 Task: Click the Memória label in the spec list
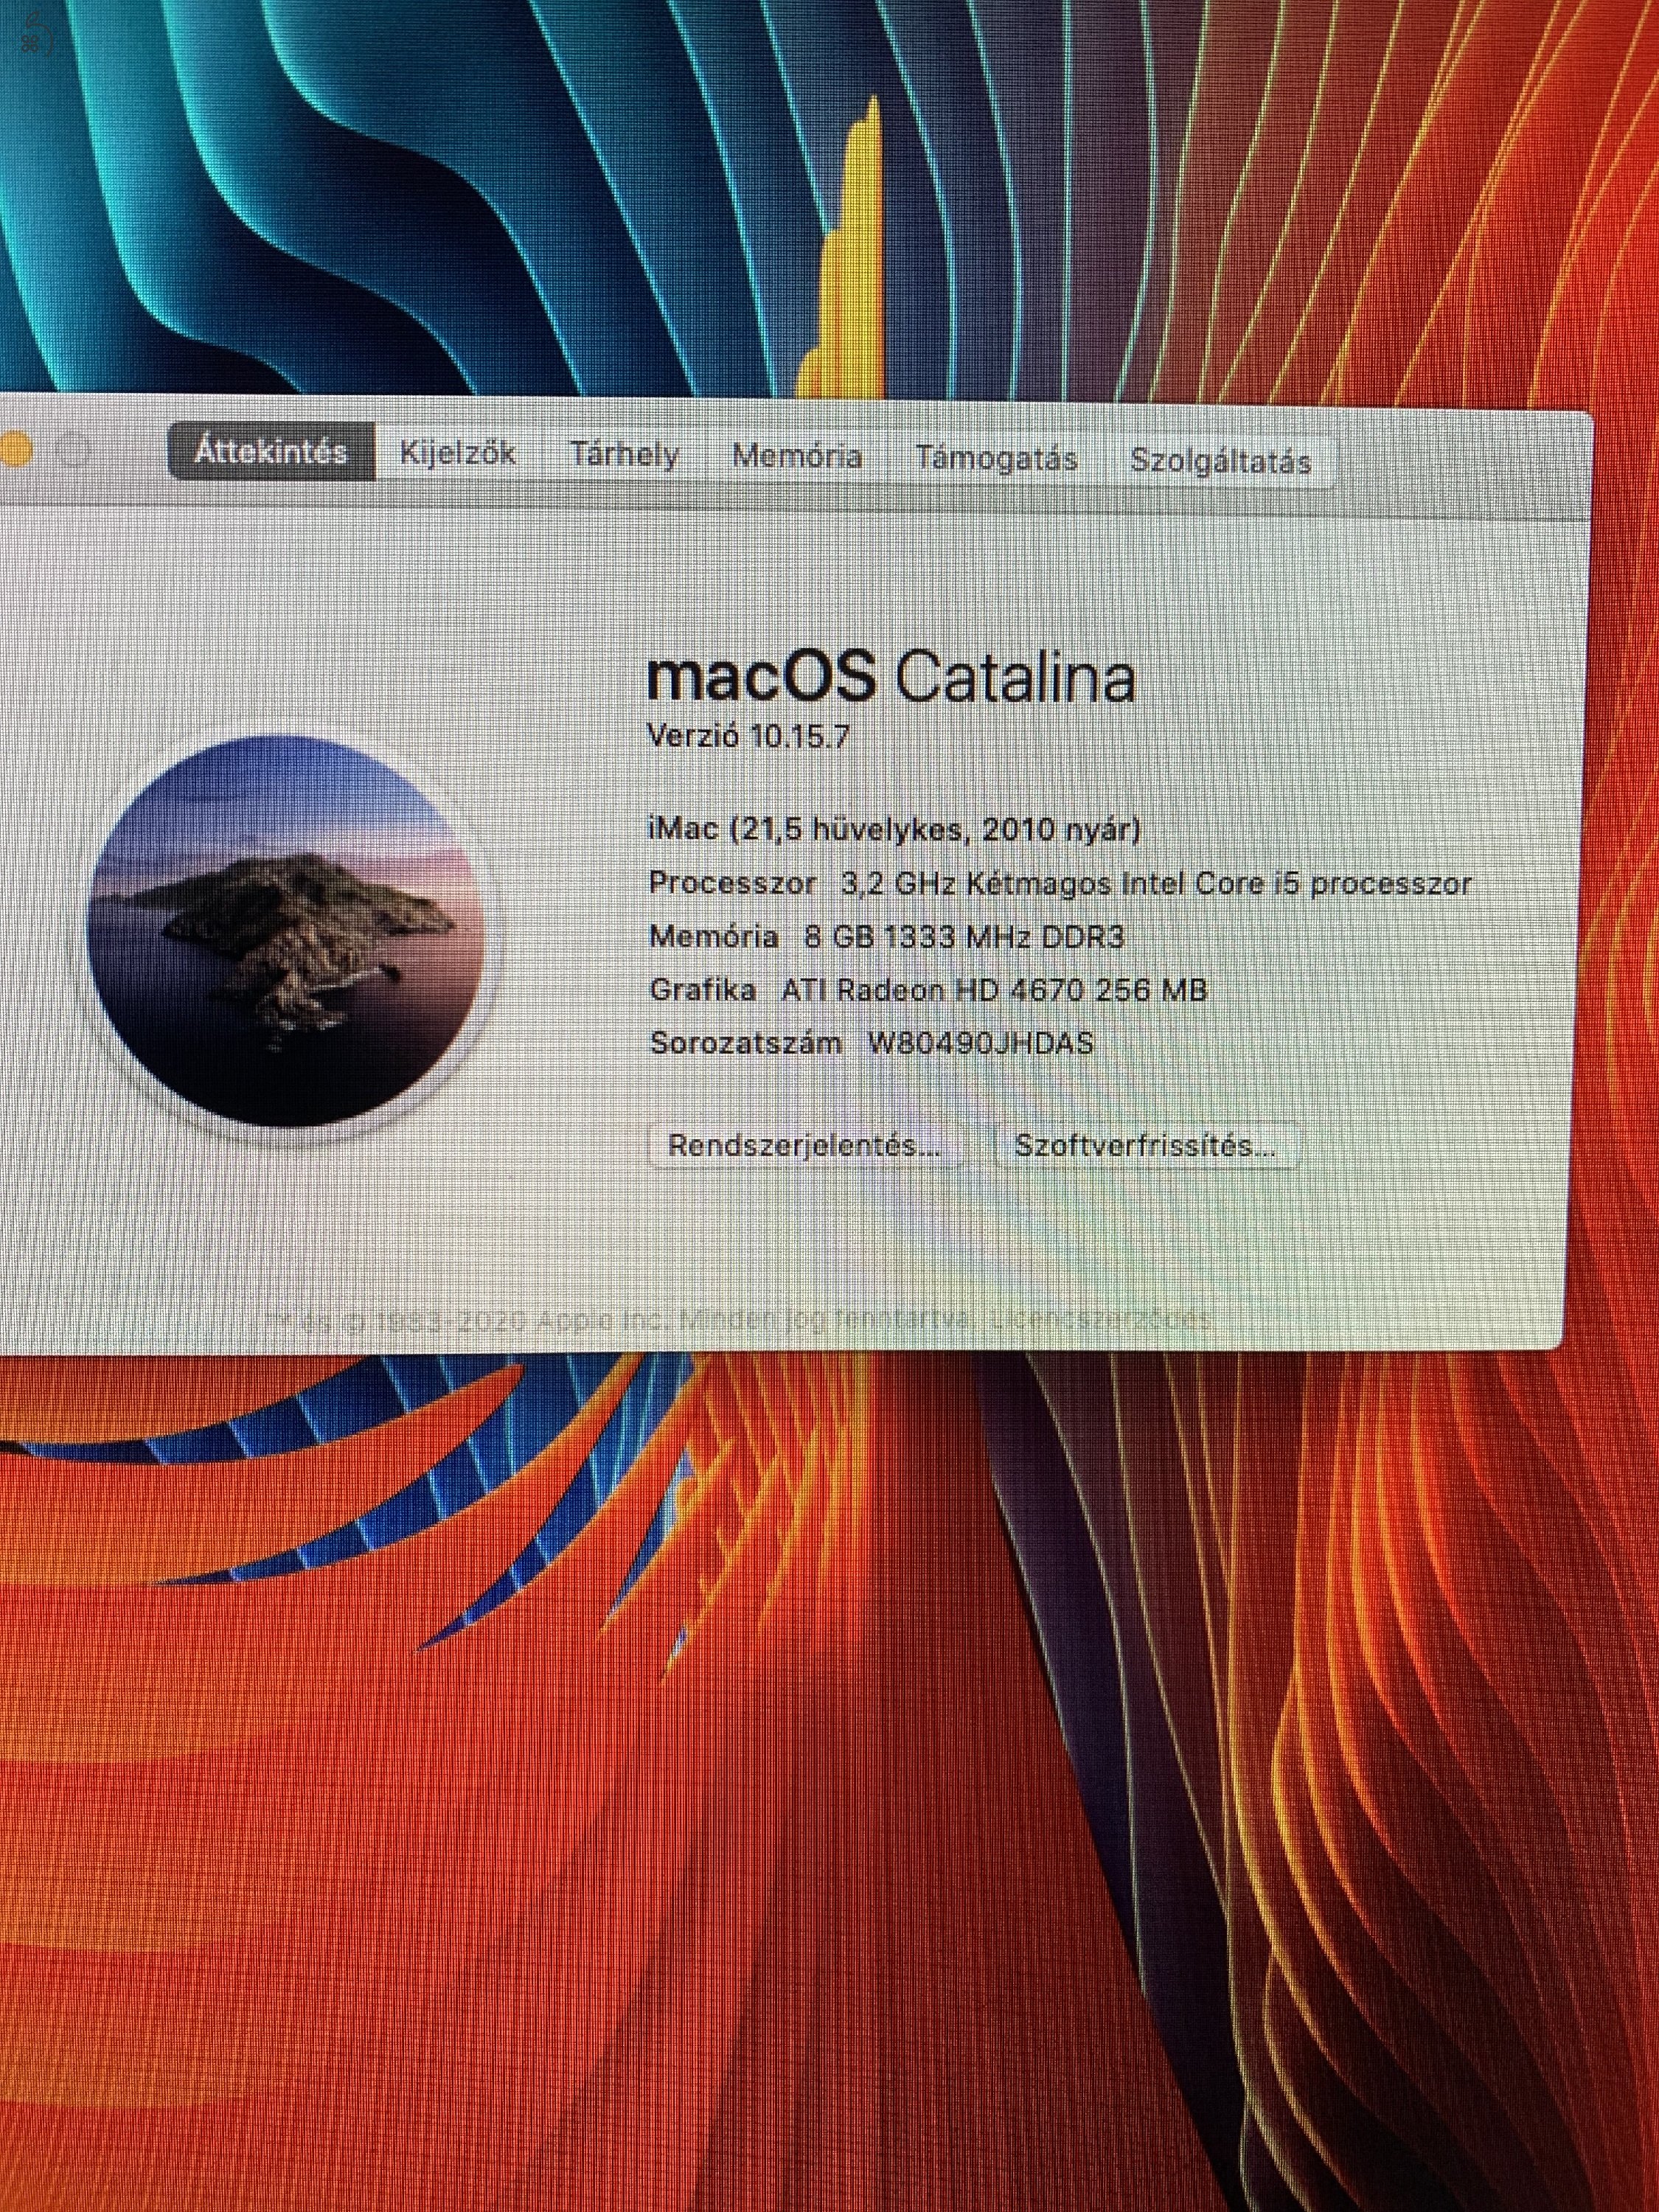[x=714, y=937]
